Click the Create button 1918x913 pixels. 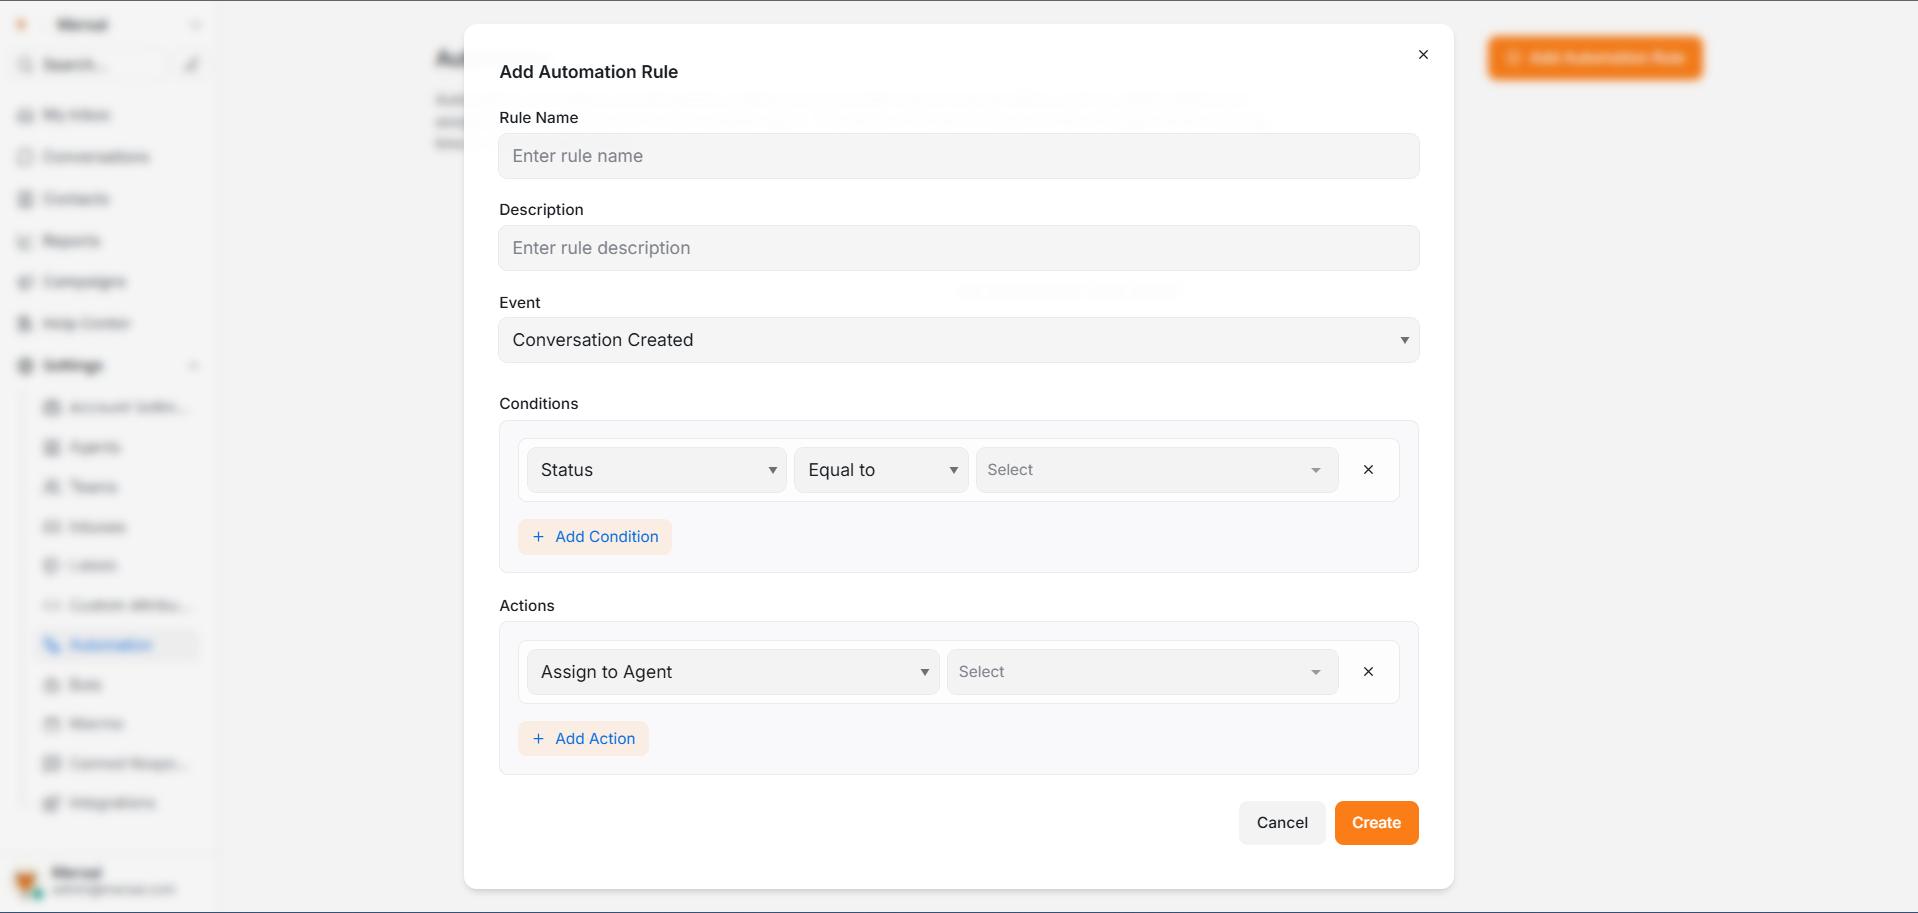(1376, 822)
